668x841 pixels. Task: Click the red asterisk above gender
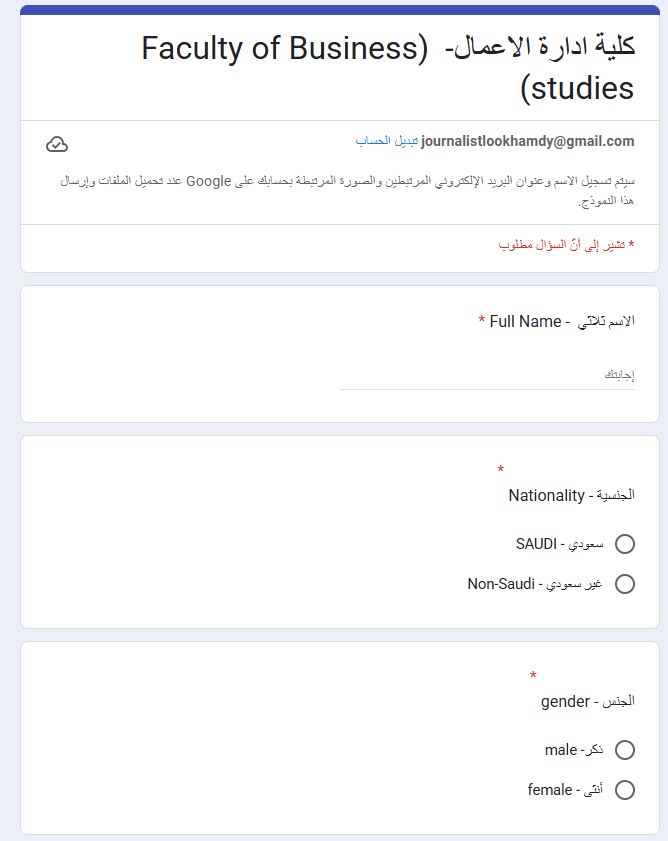533,676
